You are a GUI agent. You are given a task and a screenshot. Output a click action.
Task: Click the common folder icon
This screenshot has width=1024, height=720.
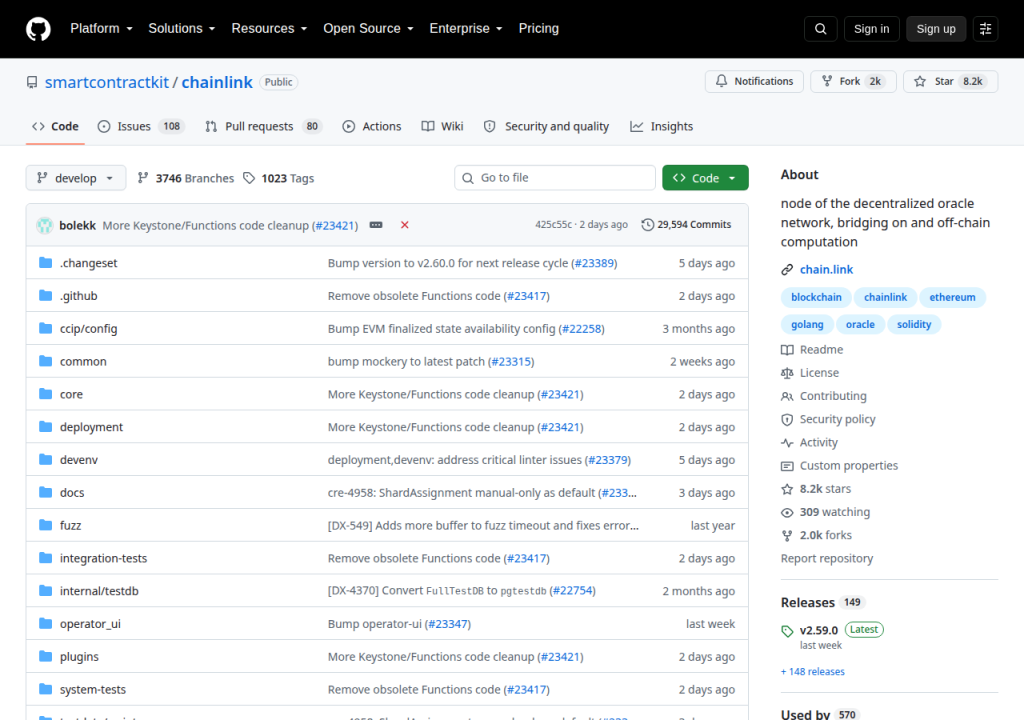tap(45, 361)
